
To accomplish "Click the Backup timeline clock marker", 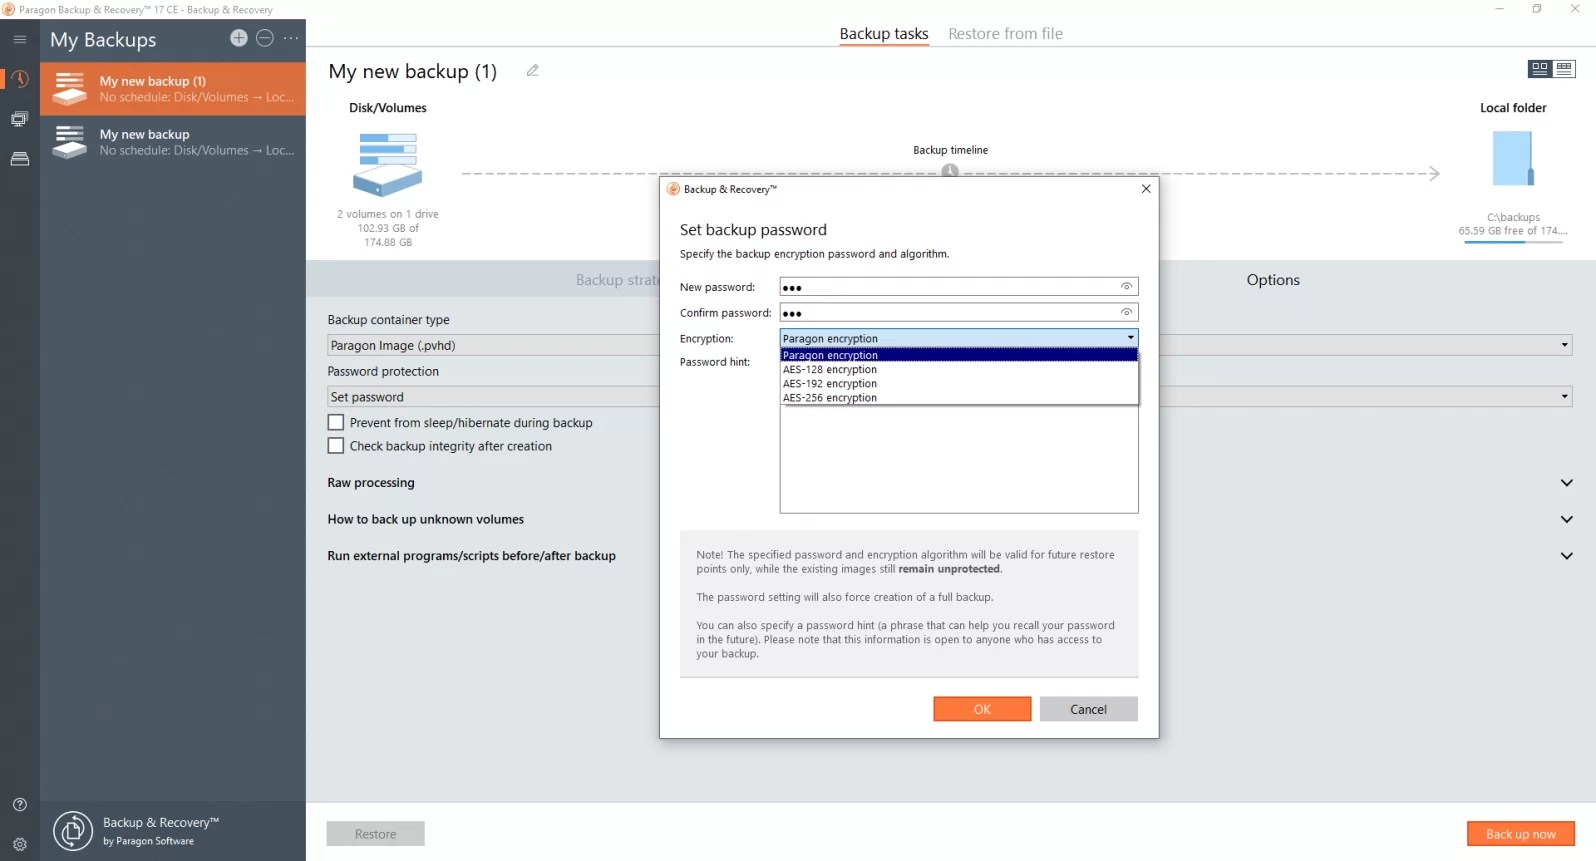I will (950, 171).
